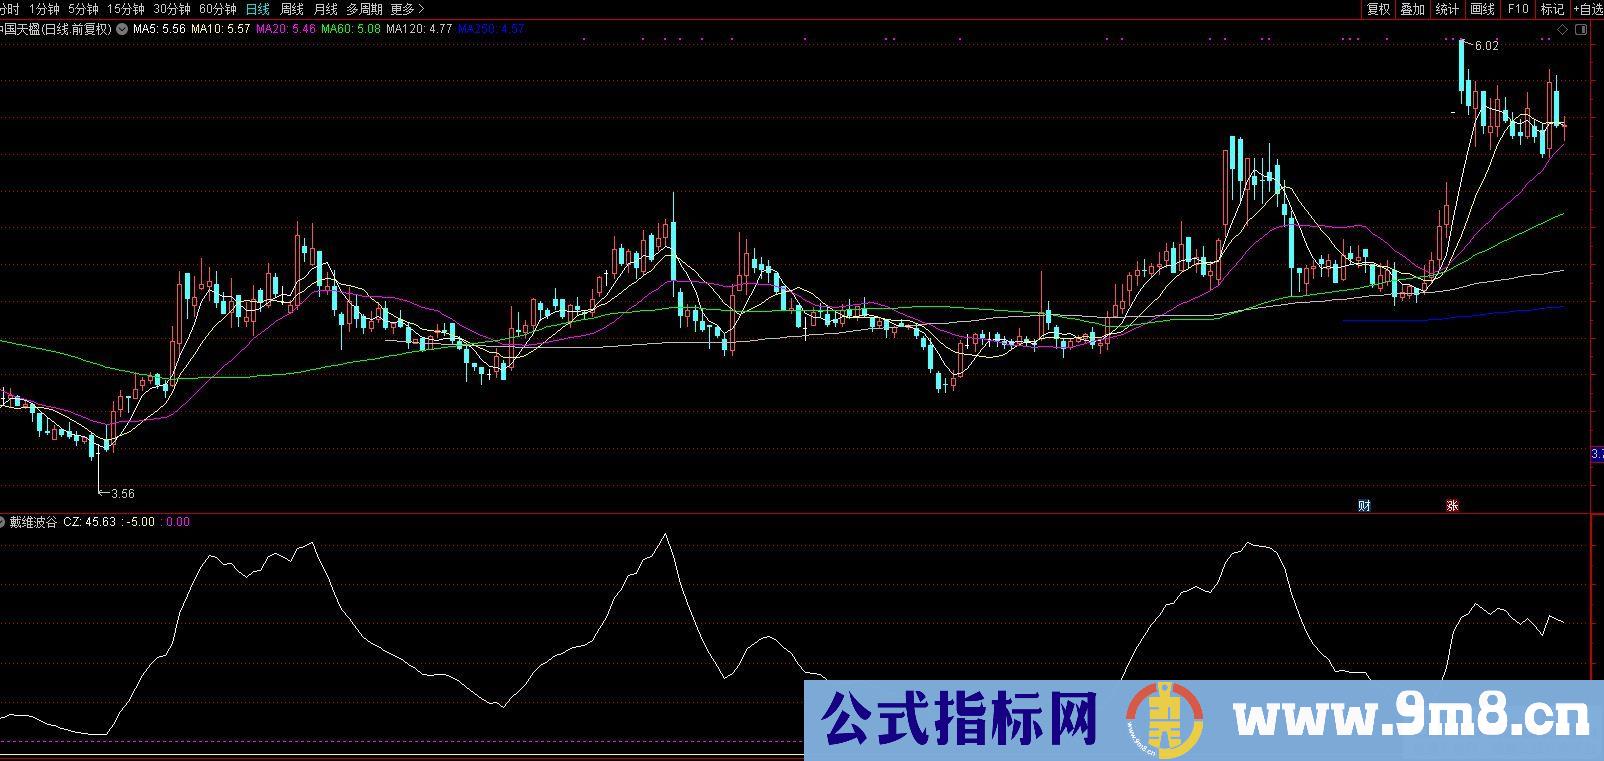Open the 多周期 multi-period view
Viewport: 1604px width, 761px height.
point(364,9)
